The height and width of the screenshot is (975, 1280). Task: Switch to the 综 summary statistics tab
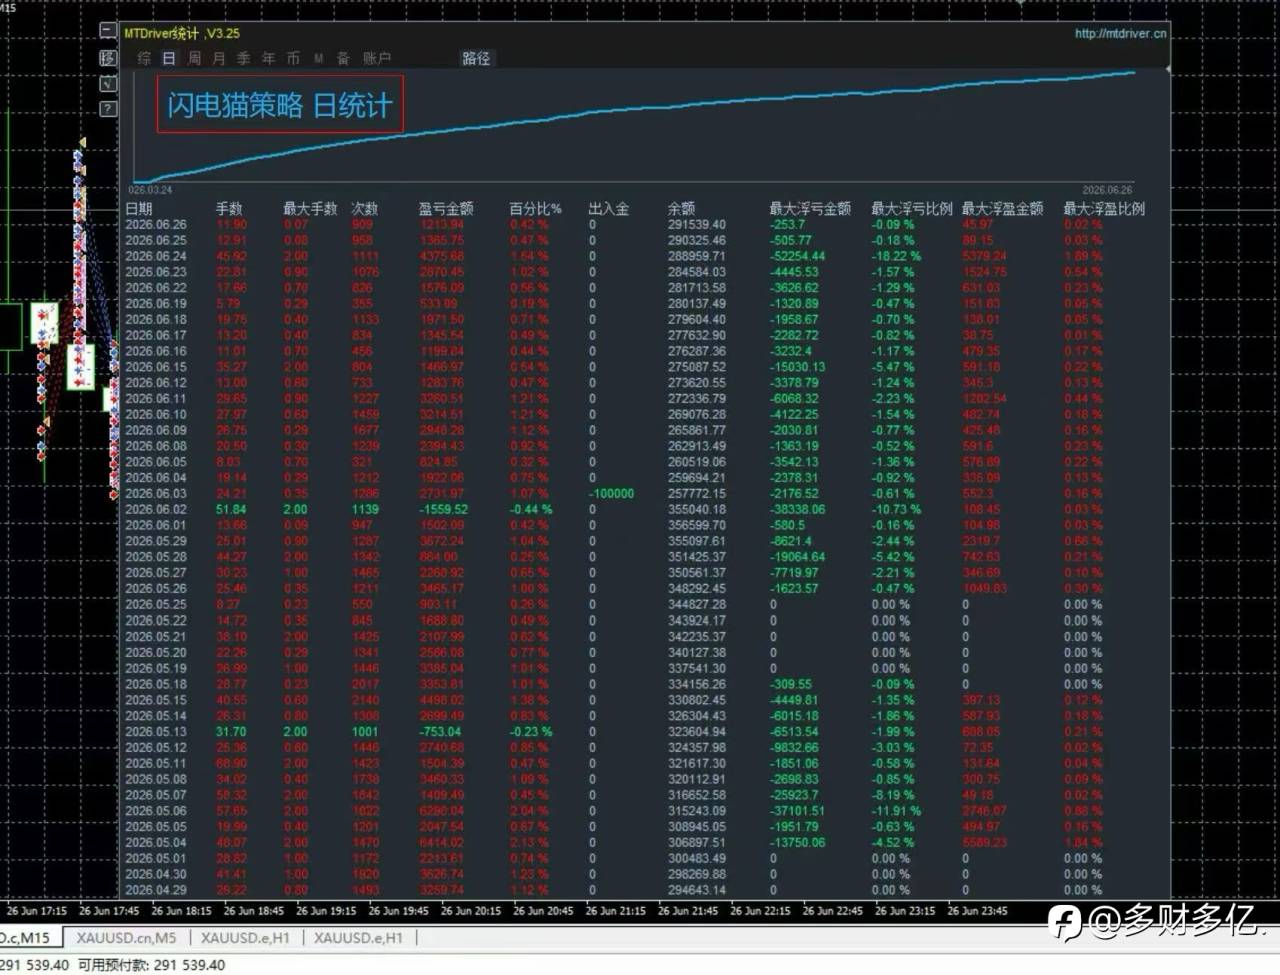tap(144, 58)
